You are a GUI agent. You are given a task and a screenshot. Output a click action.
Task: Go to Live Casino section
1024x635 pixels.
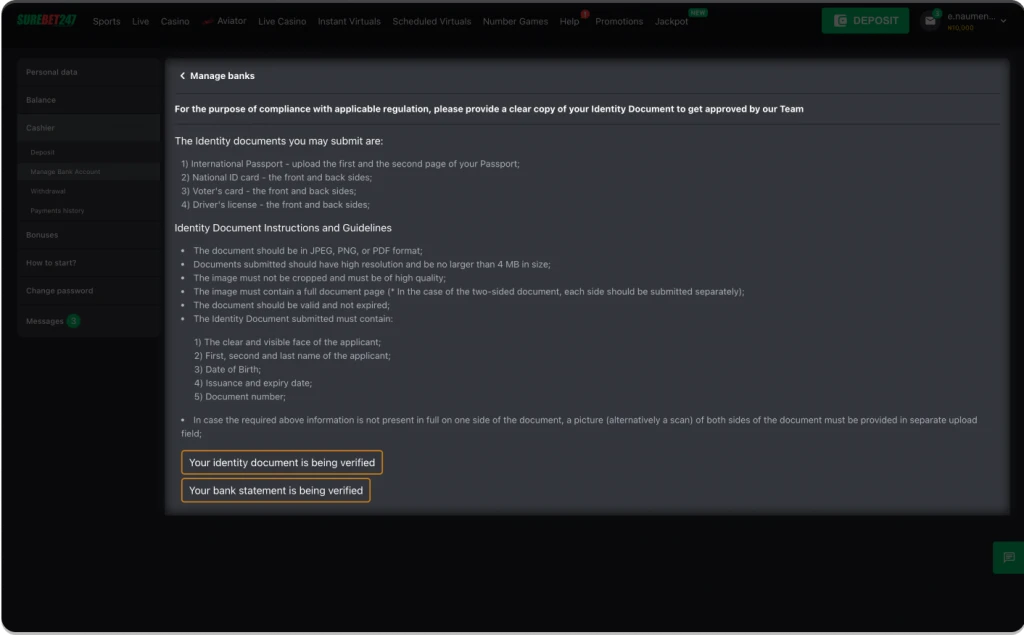click(282, 21)
